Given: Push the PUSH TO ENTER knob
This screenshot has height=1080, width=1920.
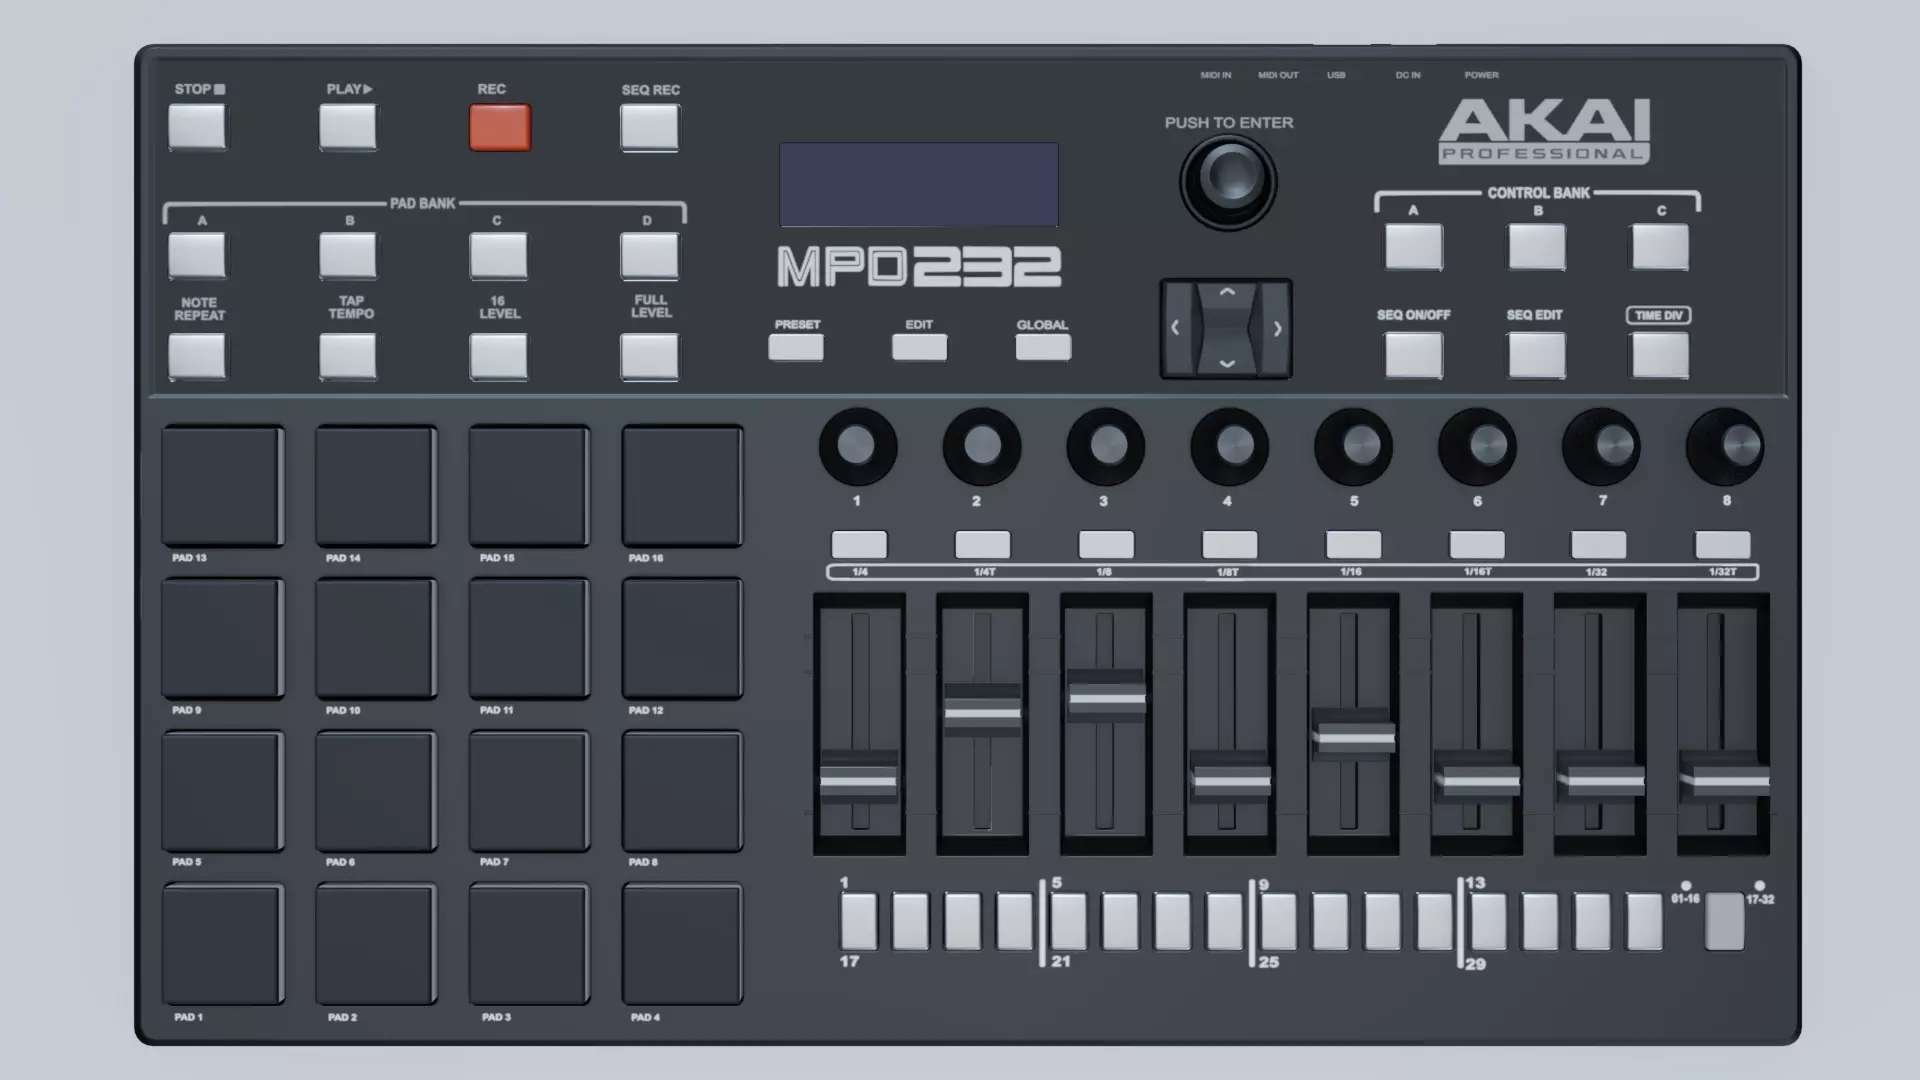Looking at the screenshot, I should click(x=1228, y=181).
